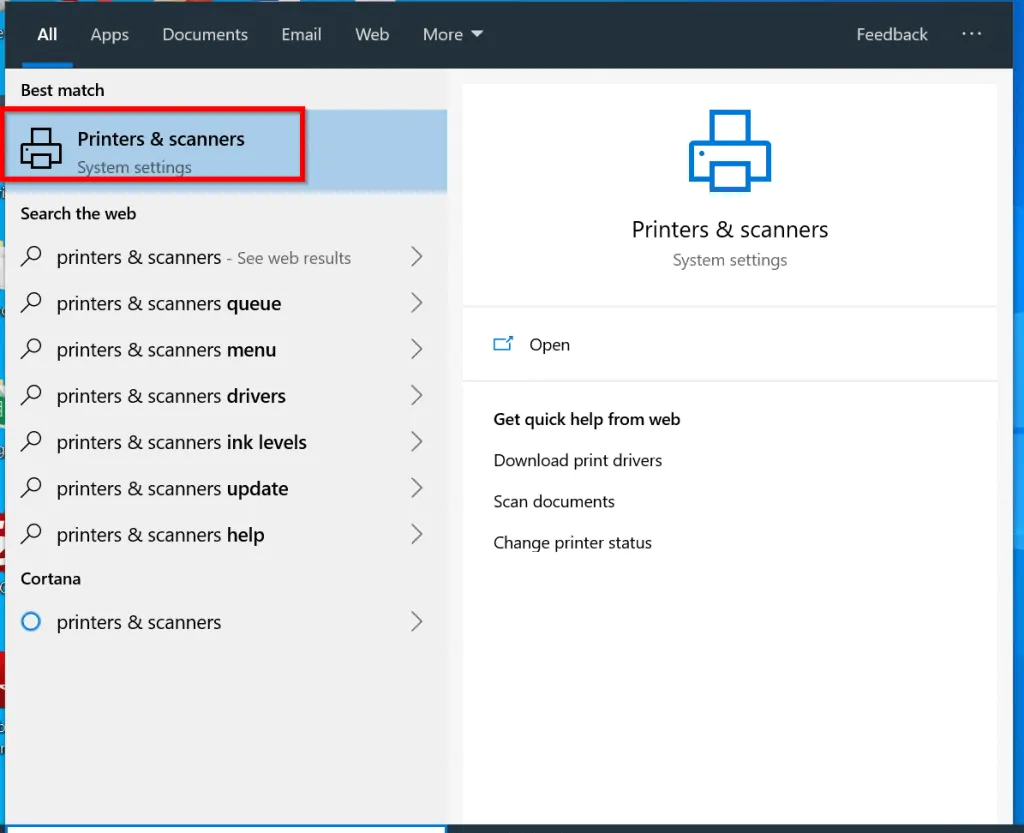
Task: Expand the More dropdown filter
Action: (452, 34)
